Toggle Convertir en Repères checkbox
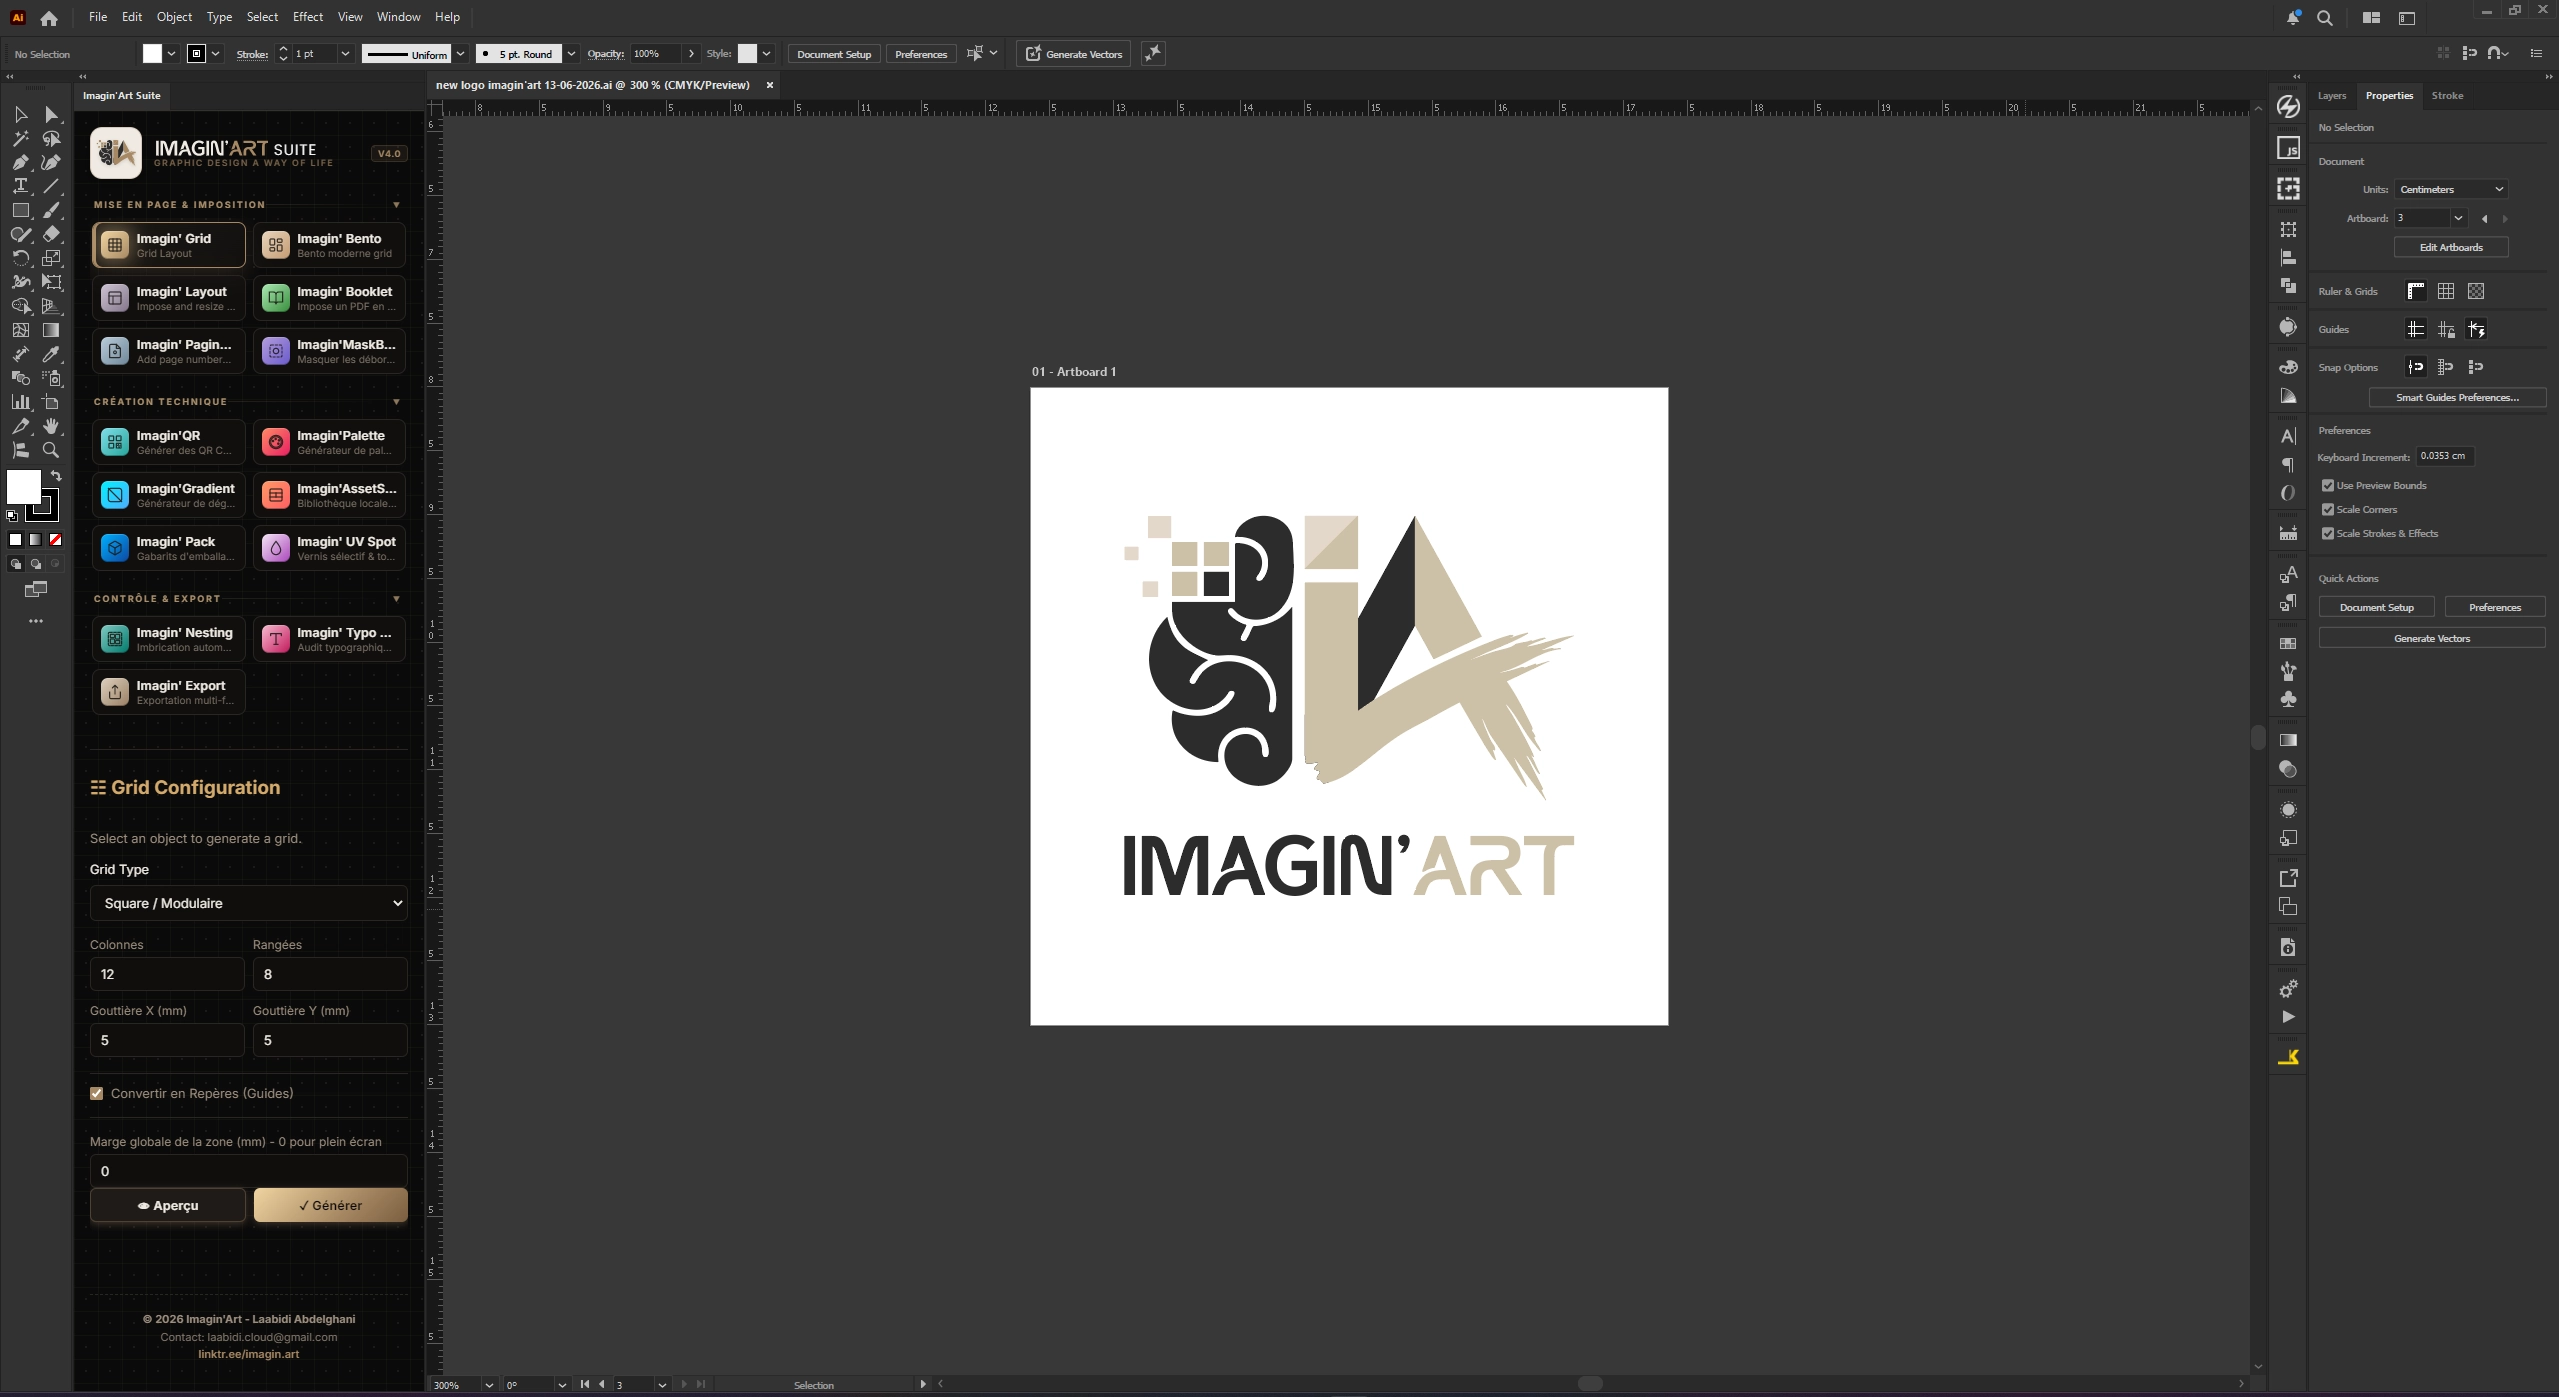 coord(97,1094)
